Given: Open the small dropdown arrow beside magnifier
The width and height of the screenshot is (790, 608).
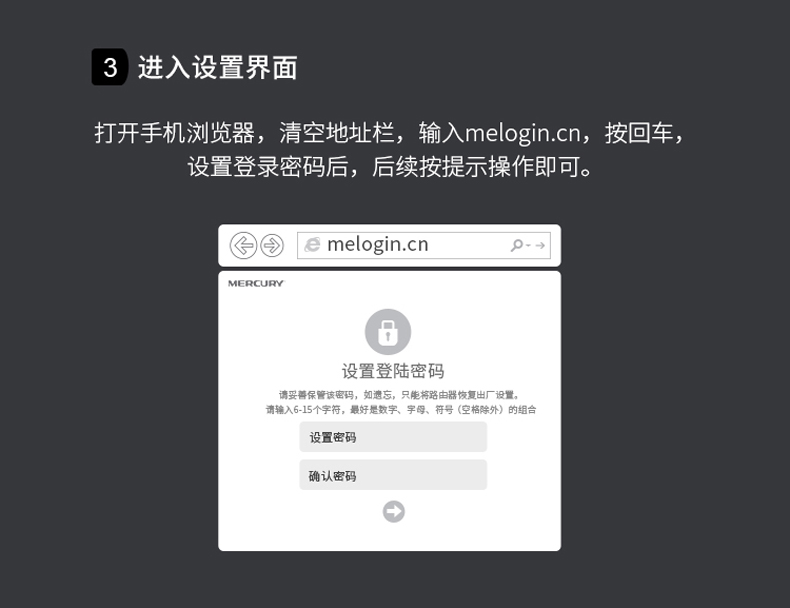Looking at the screenshot, I should (x=528, y=245).
